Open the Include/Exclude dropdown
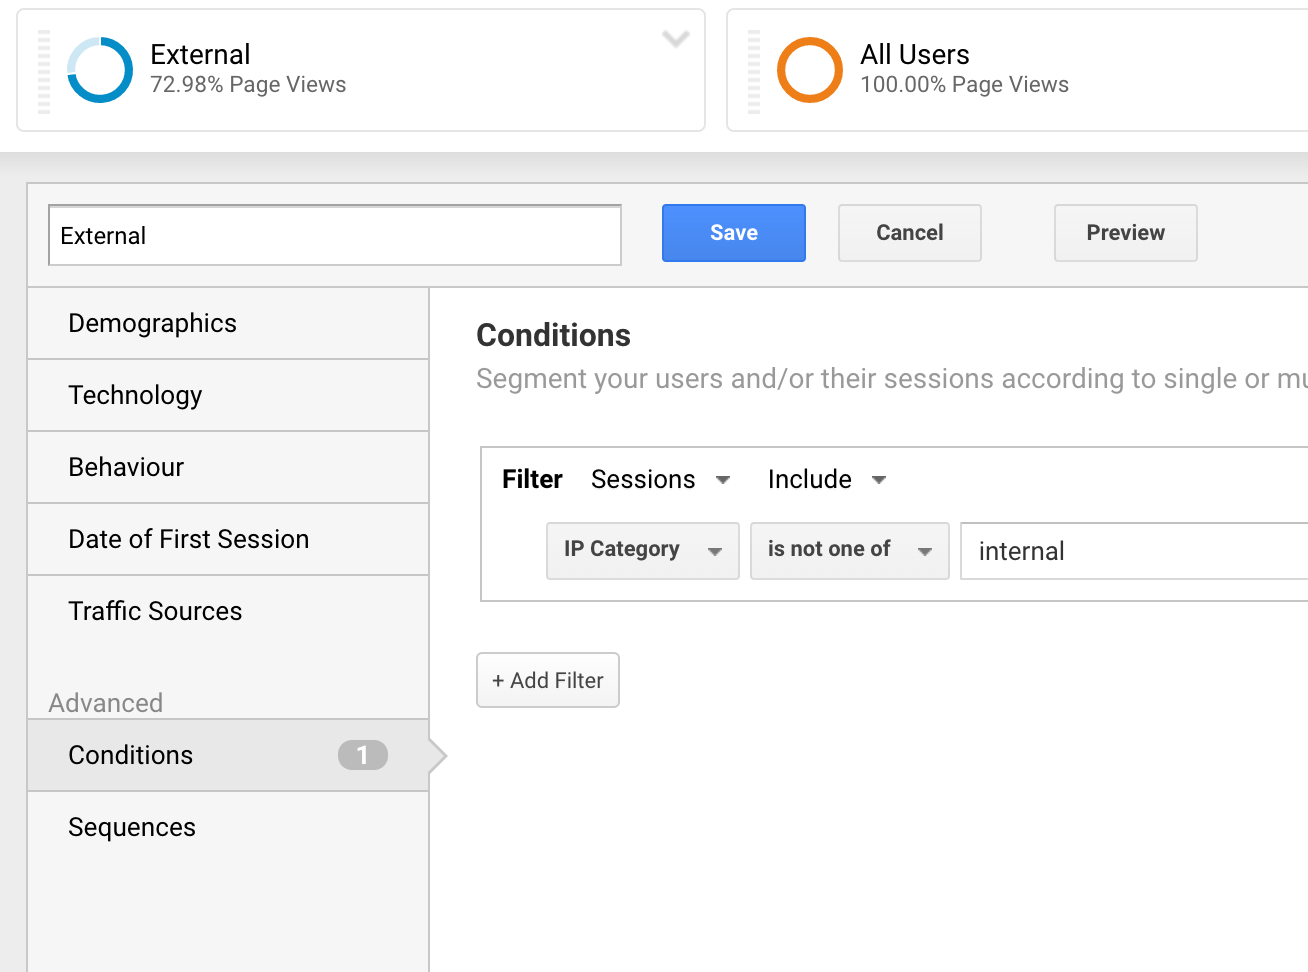Viewport: 1308px width, 972px height. click(827, 480)
